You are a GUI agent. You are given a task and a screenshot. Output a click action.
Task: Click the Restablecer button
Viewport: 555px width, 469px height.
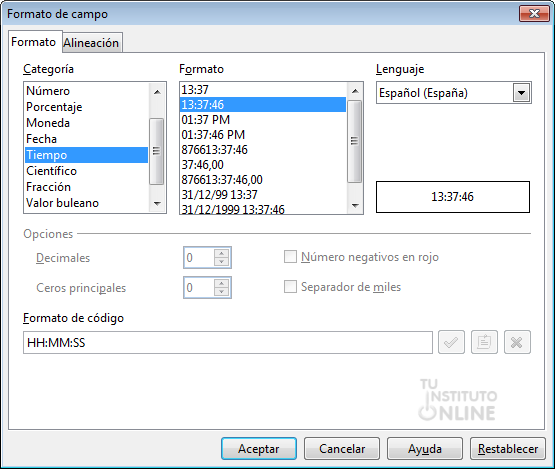click(508, 449)
